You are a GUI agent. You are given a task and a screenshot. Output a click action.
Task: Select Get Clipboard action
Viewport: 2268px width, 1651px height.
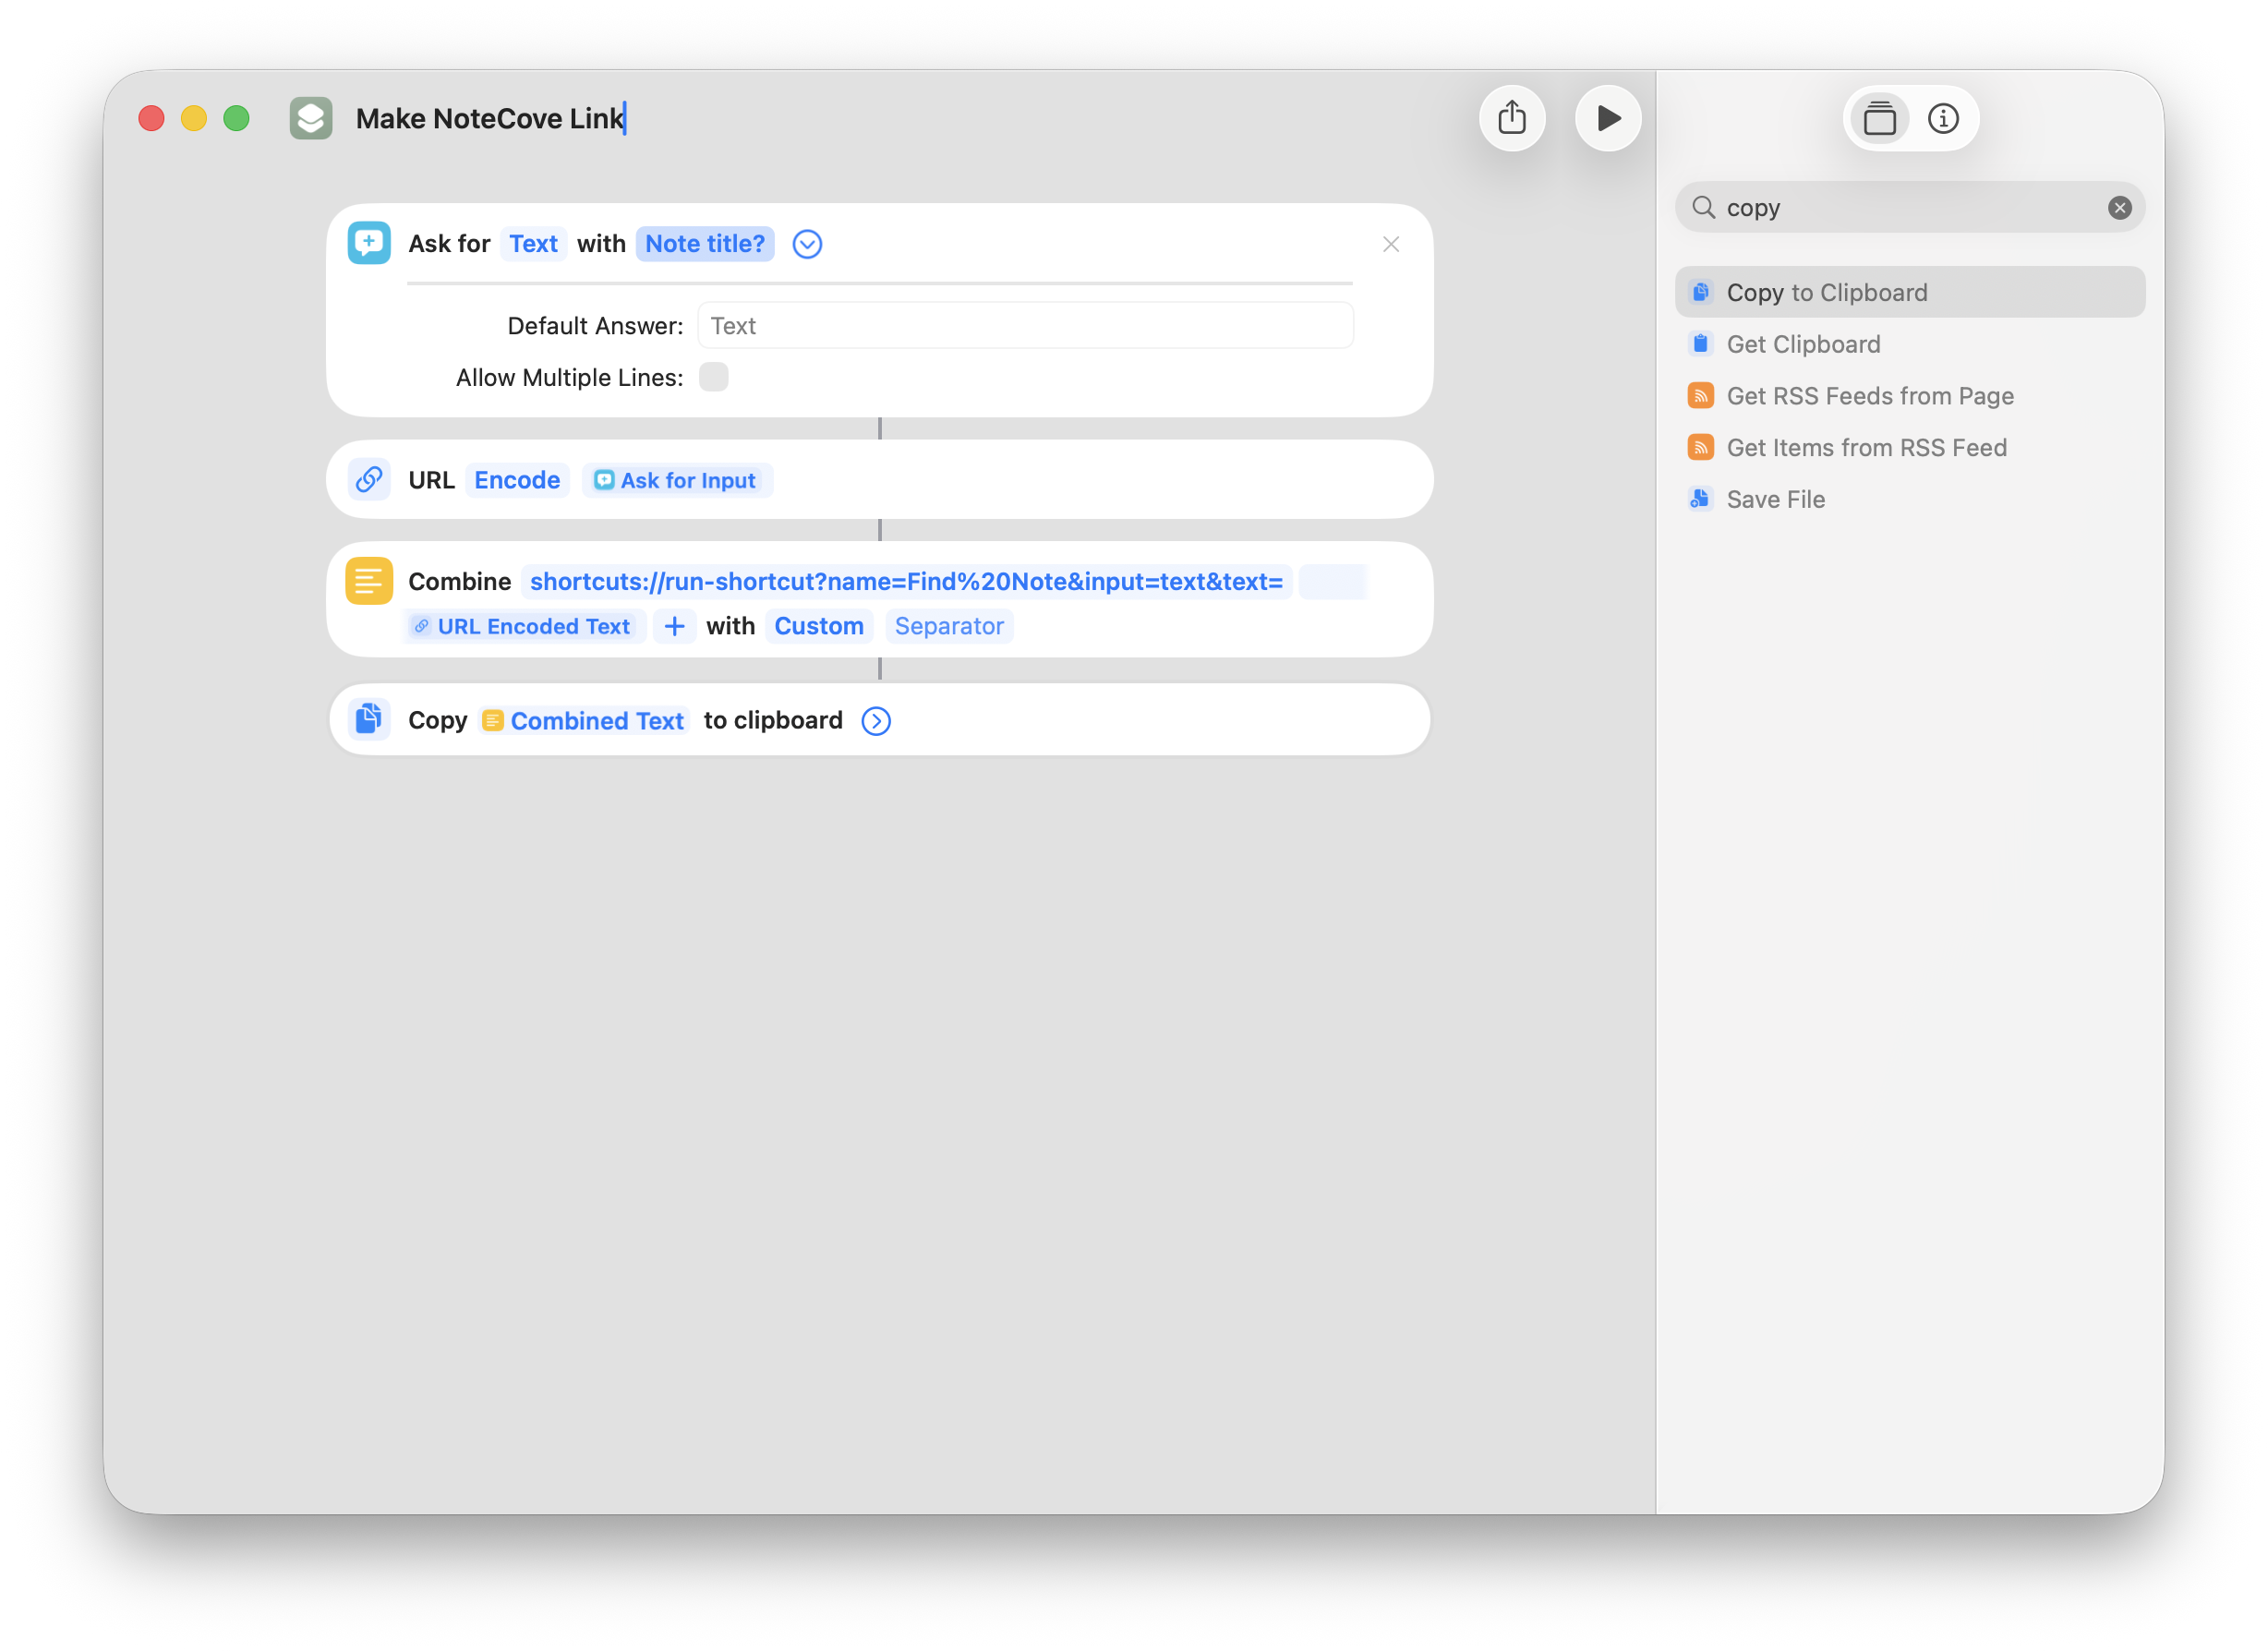[x=1909, y=344]
